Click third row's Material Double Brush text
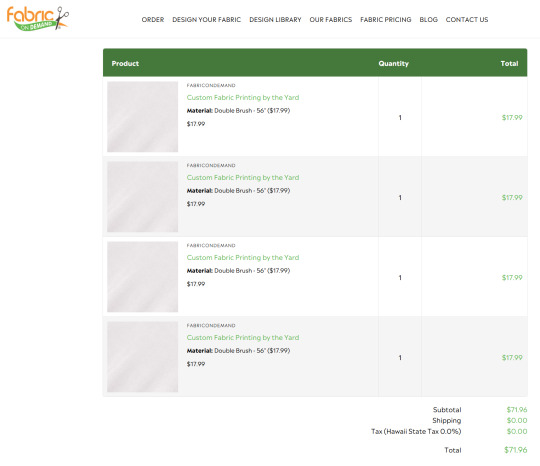This screenshot has height=466, width=540. 238,271
